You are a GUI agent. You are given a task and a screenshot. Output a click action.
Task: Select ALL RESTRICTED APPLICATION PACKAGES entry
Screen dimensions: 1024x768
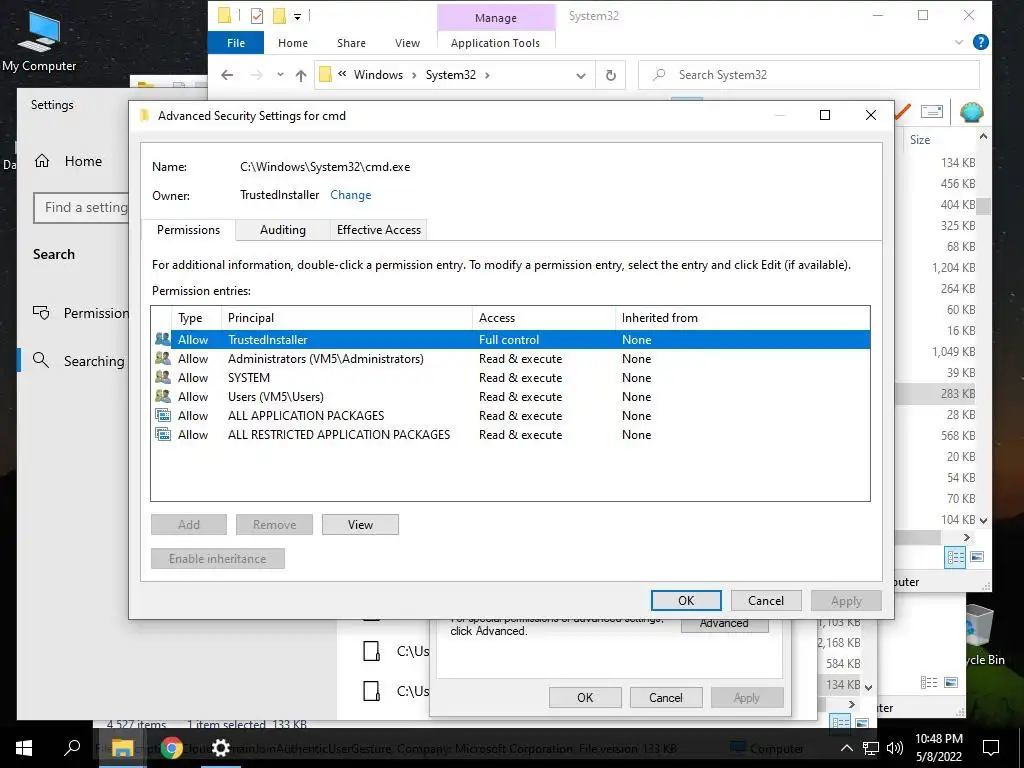point(511,434)
